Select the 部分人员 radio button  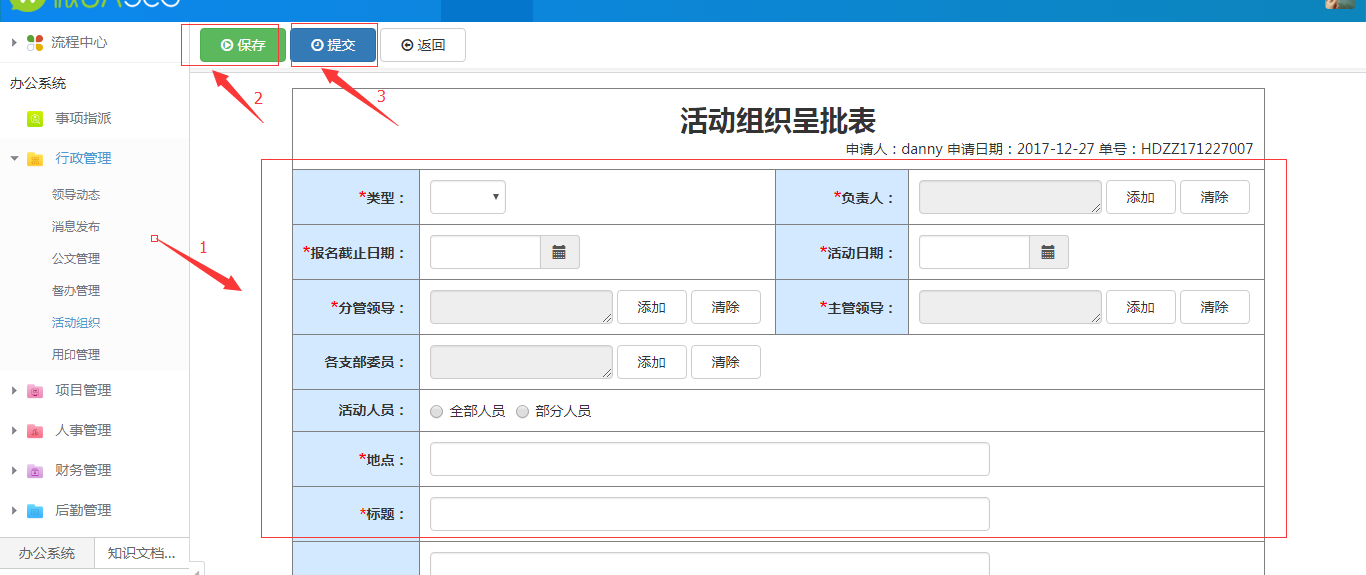tap(522, 411)
